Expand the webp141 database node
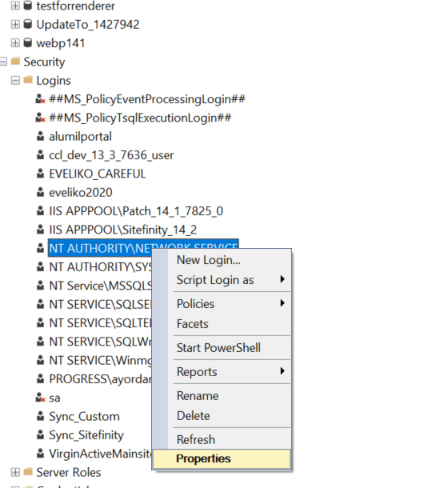Image resolution: width=422 pixels, height=488 pixels. point(15,43)
